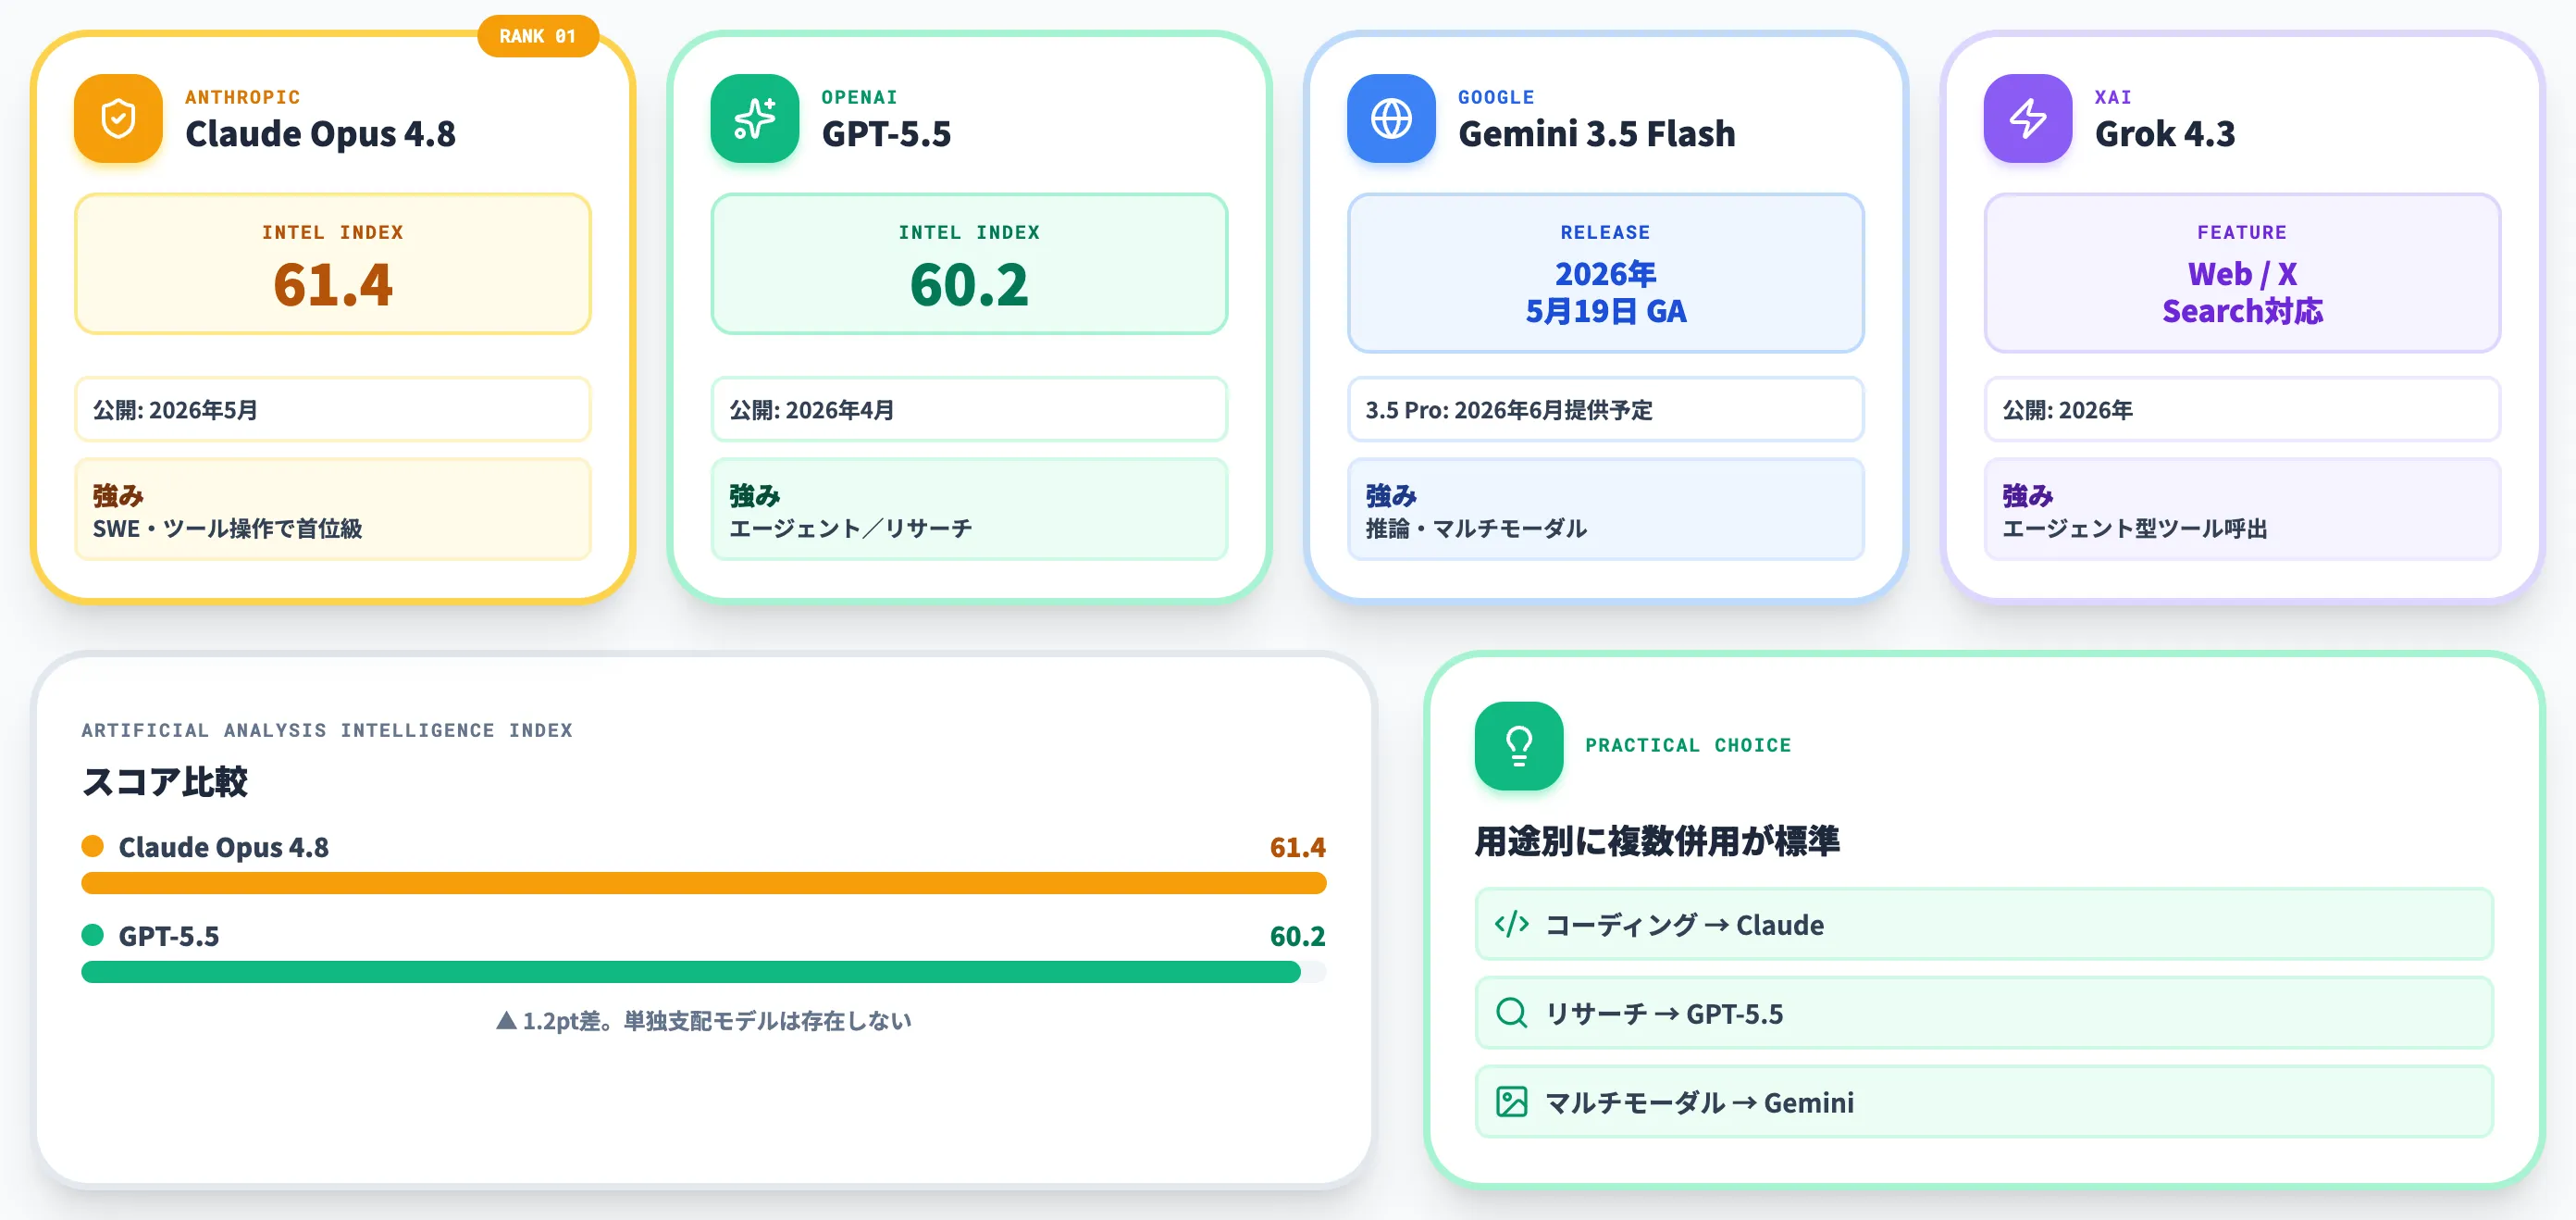Click the Grok 4.3 card title
2576x1220 pixels.
pyautogui.click(x=2164, y=134)
